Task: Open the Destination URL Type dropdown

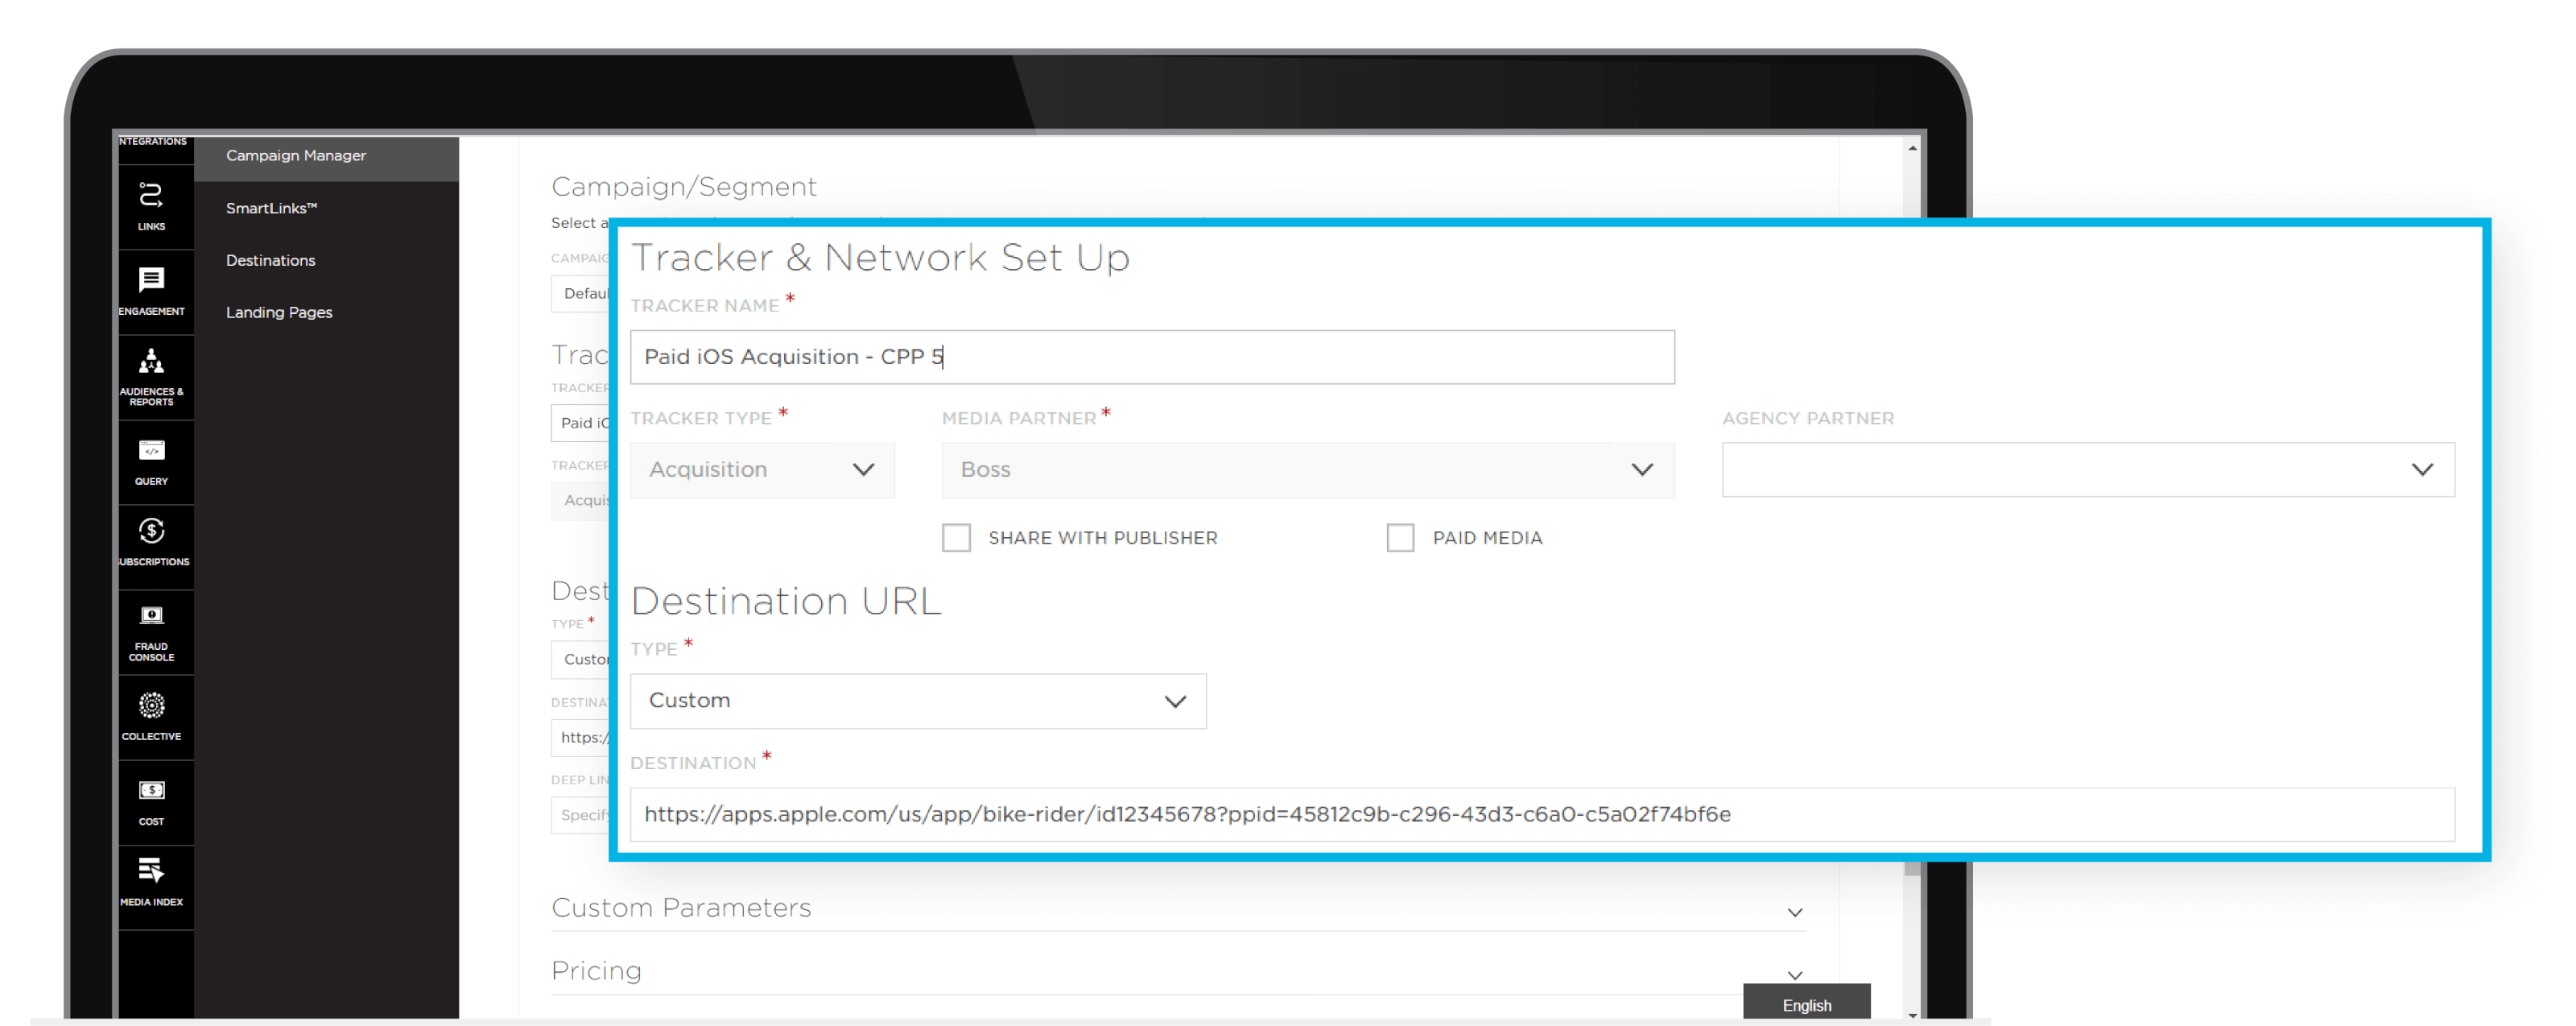Action: (918, 701)
